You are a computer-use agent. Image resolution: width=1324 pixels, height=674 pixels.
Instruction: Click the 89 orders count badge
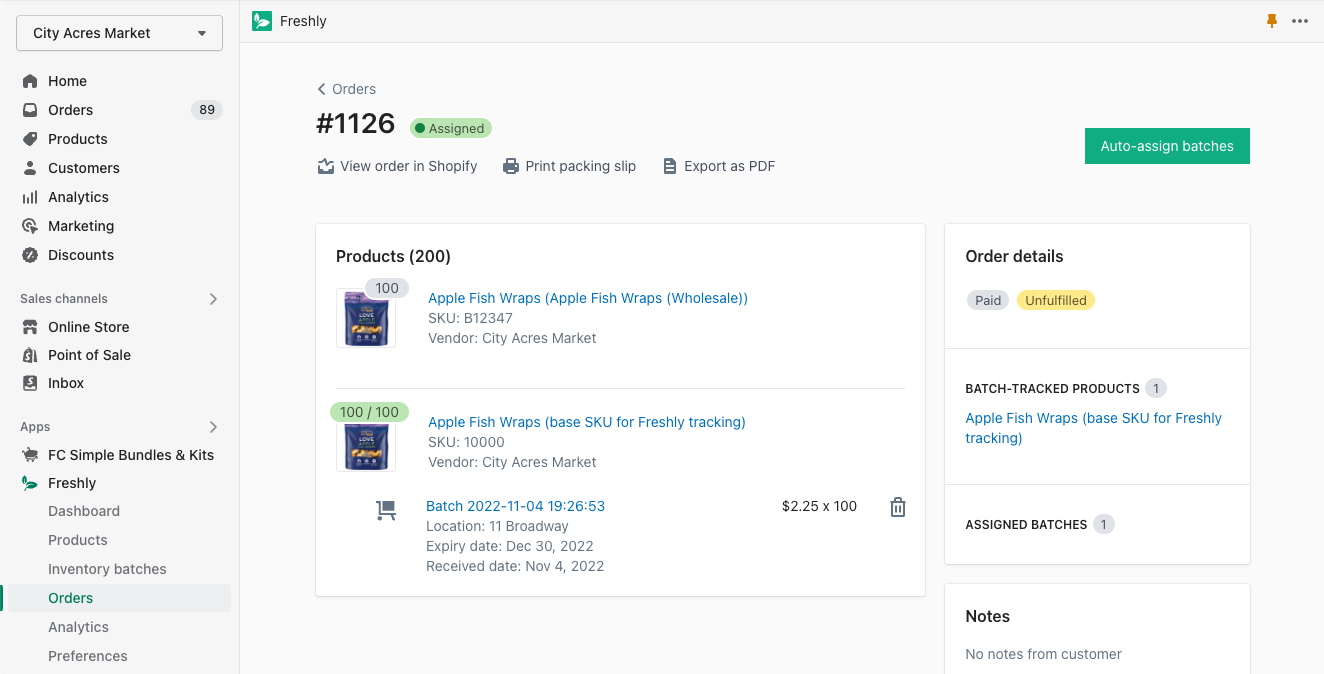tap(207, 110)
